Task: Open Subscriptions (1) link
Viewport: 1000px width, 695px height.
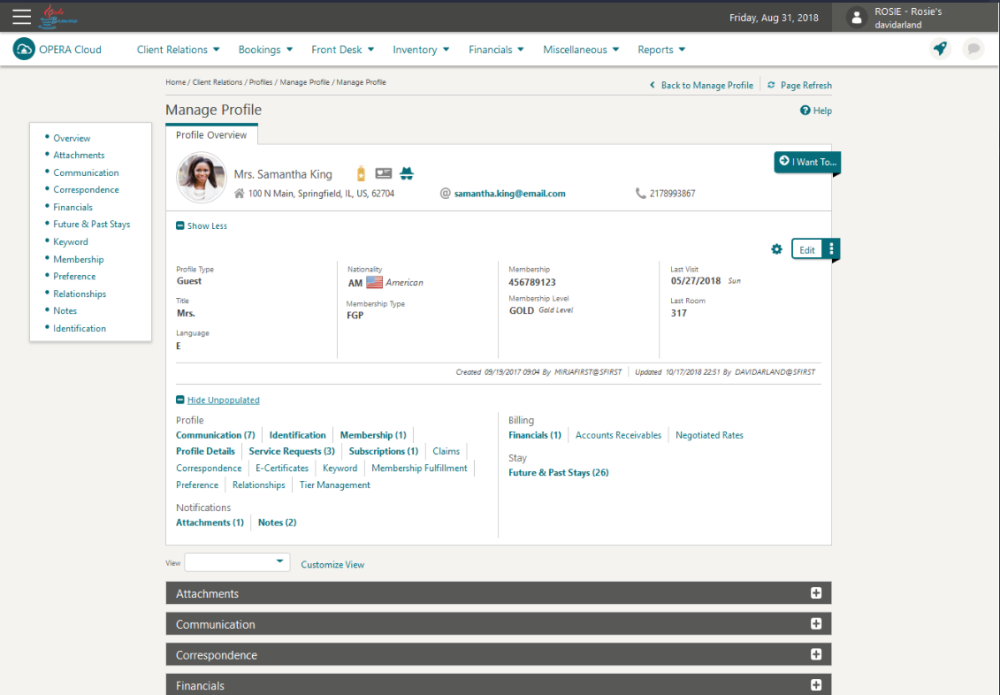Action: [x=383, y=451]
